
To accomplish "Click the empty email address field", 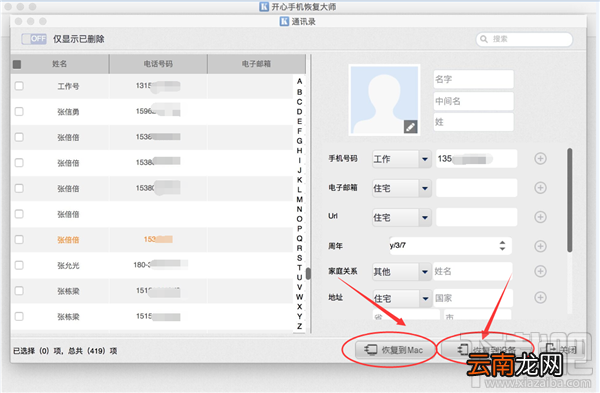I will tap(476, 188).
